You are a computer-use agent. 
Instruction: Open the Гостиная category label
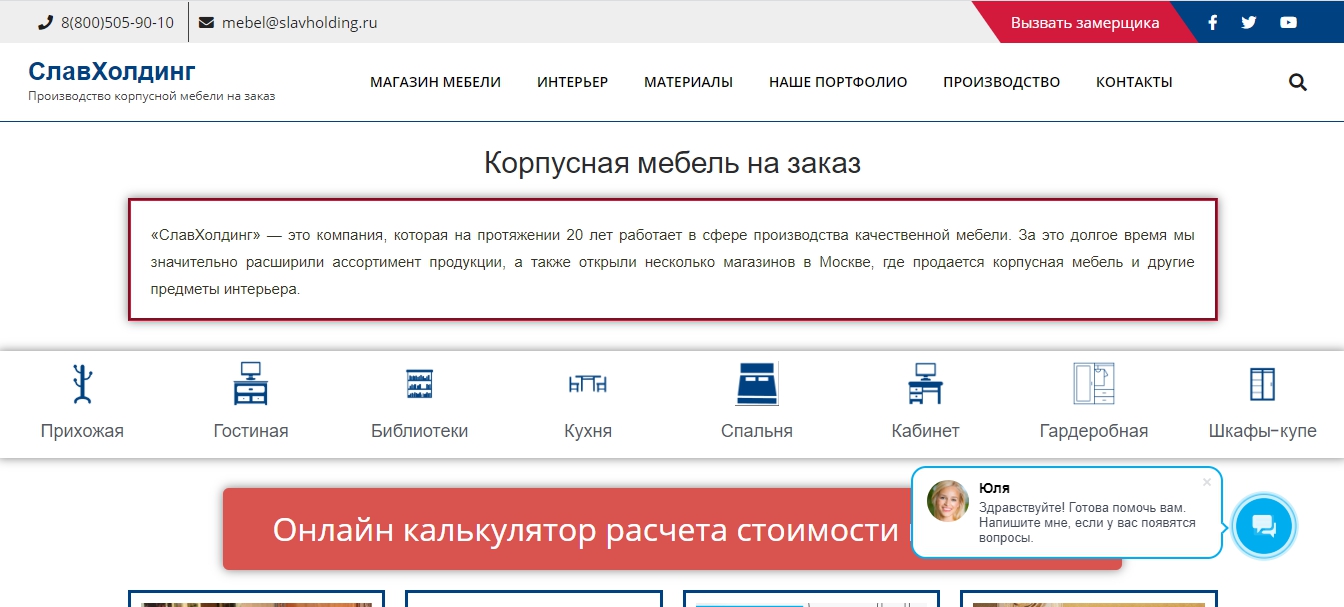coord(251,431)
